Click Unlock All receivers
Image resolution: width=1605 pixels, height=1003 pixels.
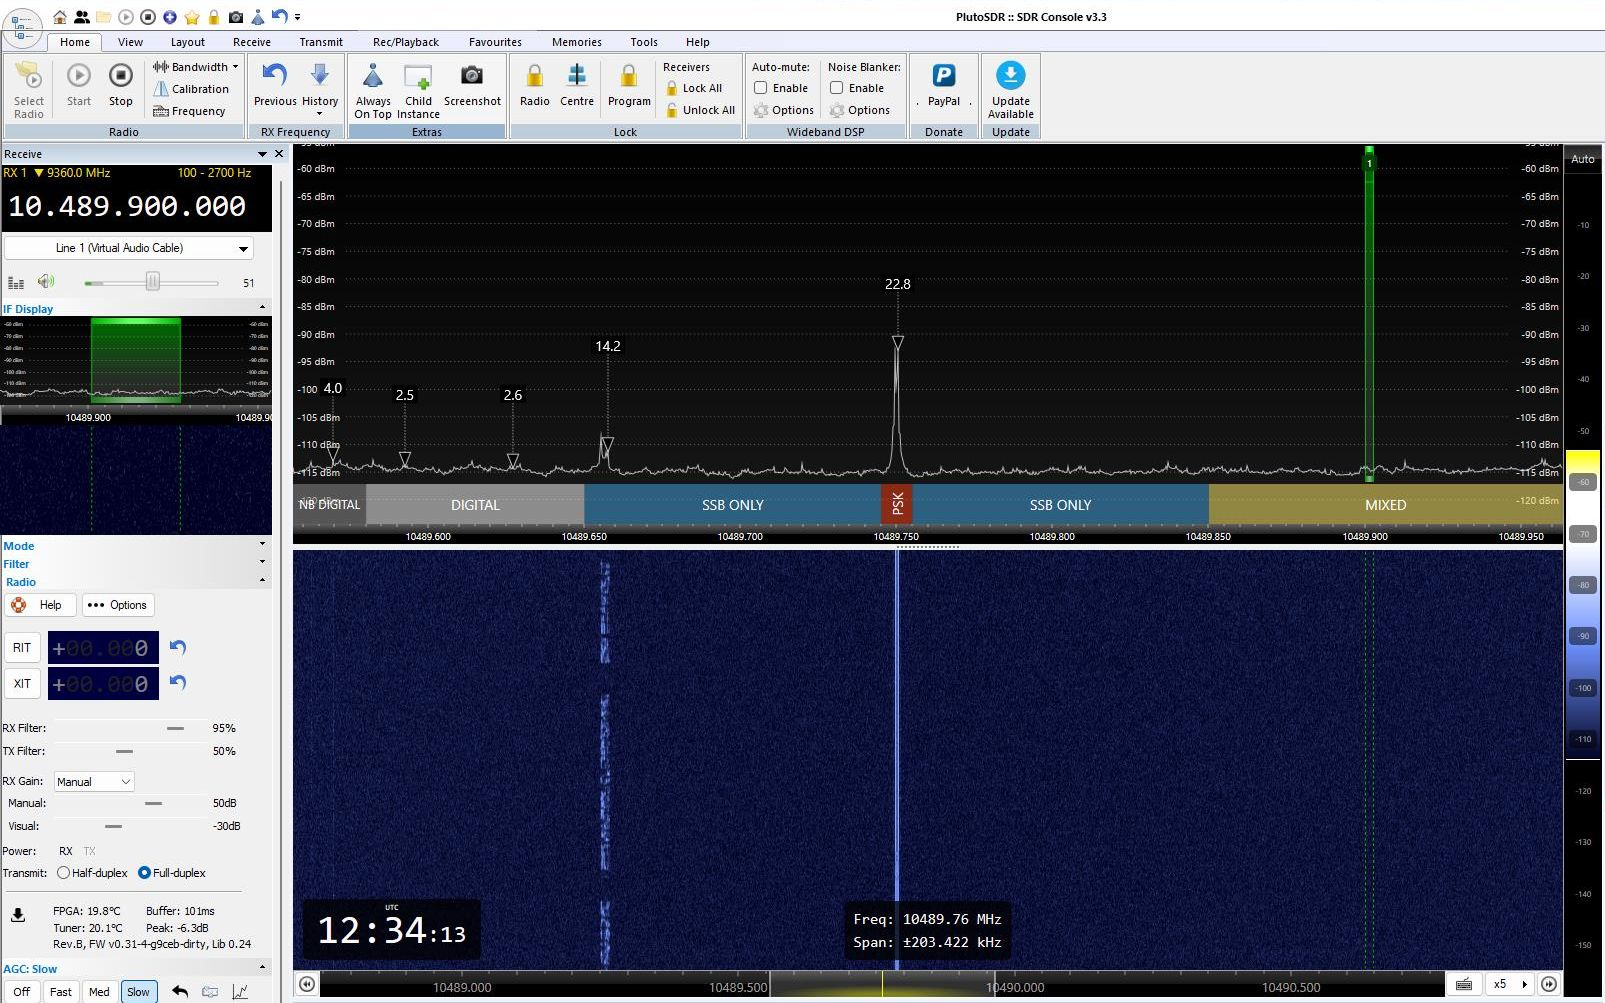[x=700, y=110]
